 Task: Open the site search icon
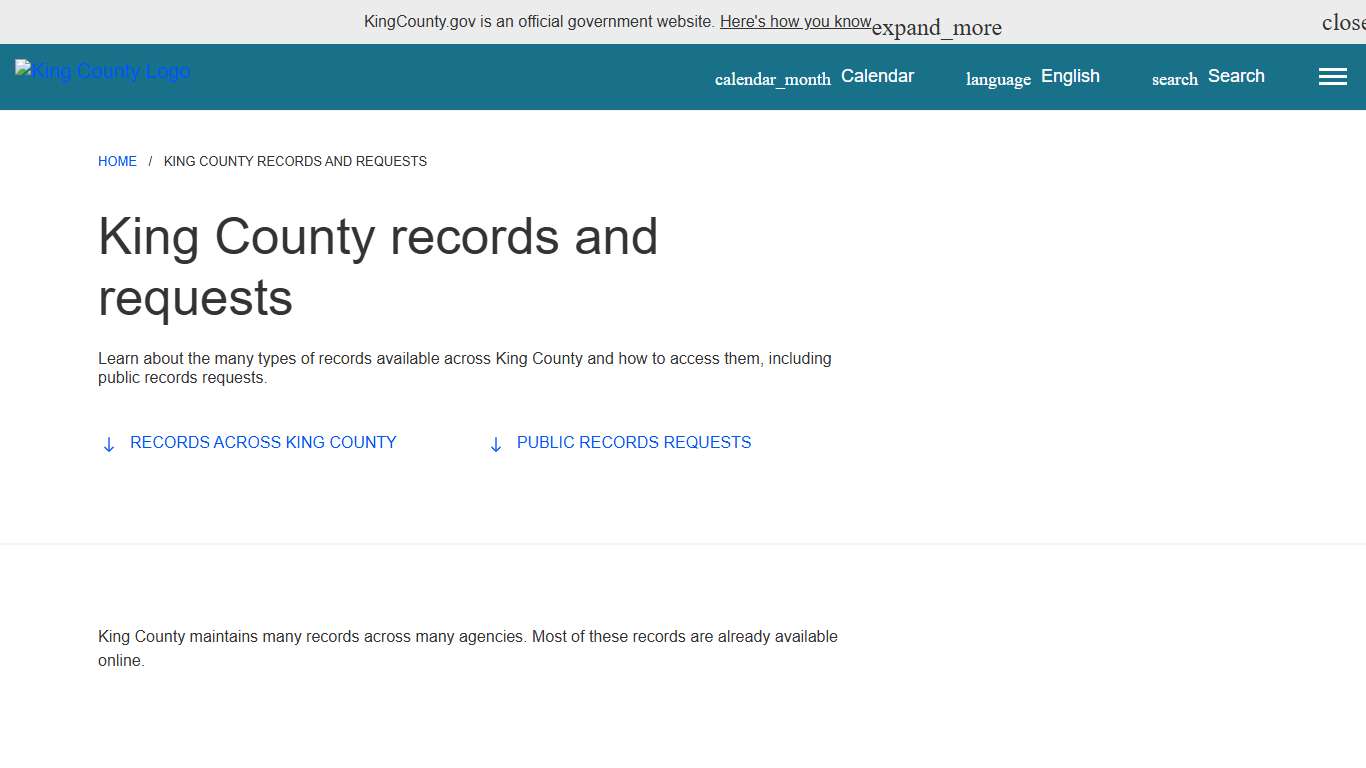tap(1173, 78)
